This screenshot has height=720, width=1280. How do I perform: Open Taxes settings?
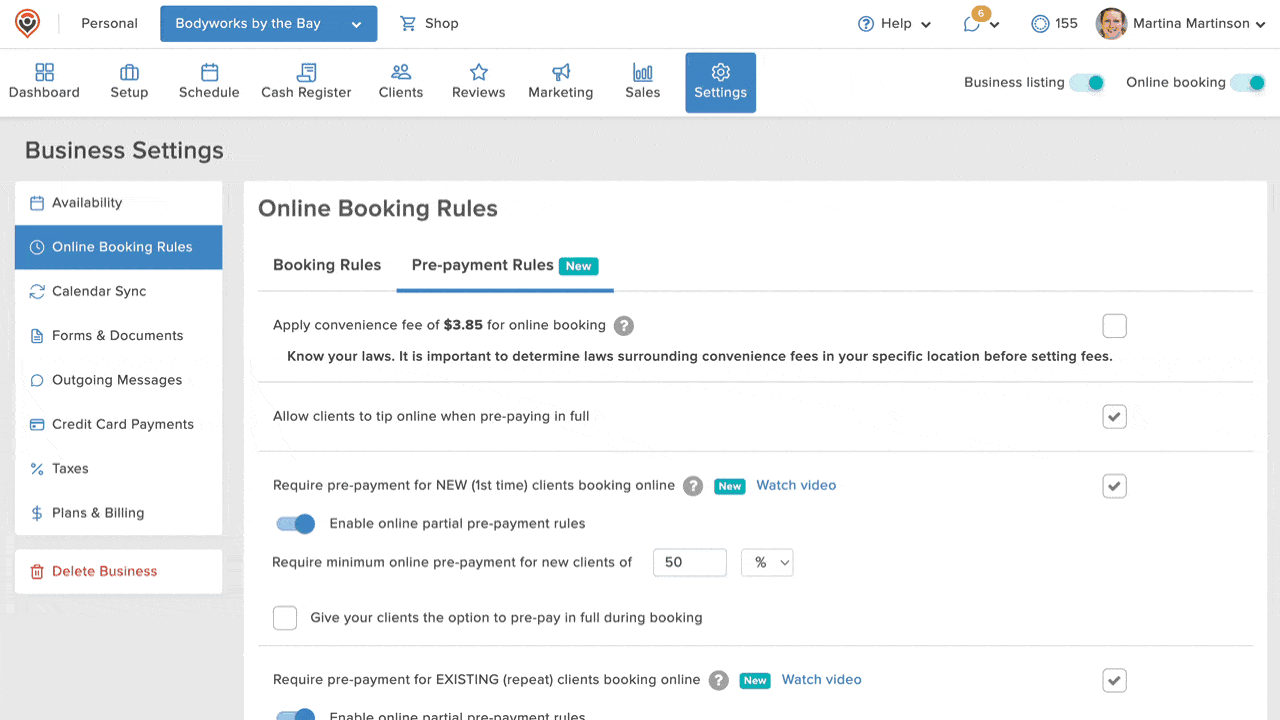point(119,469)
